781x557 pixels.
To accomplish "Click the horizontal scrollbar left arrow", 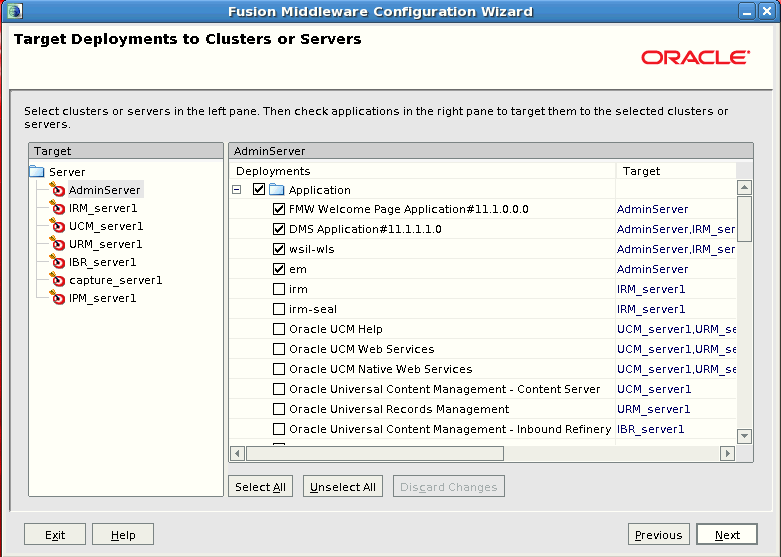I will (238, 453).
